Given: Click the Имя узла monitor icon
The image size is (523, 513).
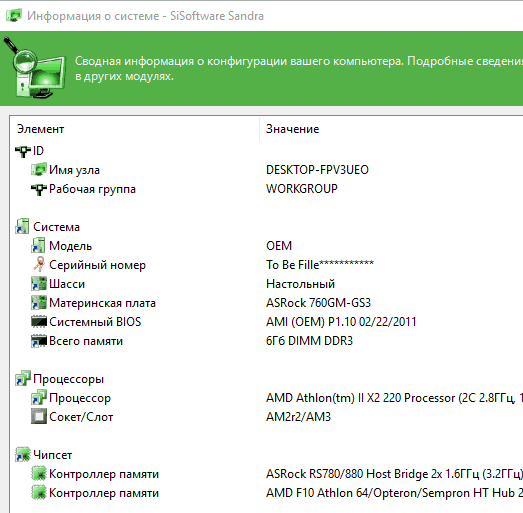Looking at the screenshot, I should tap(39, 170).
